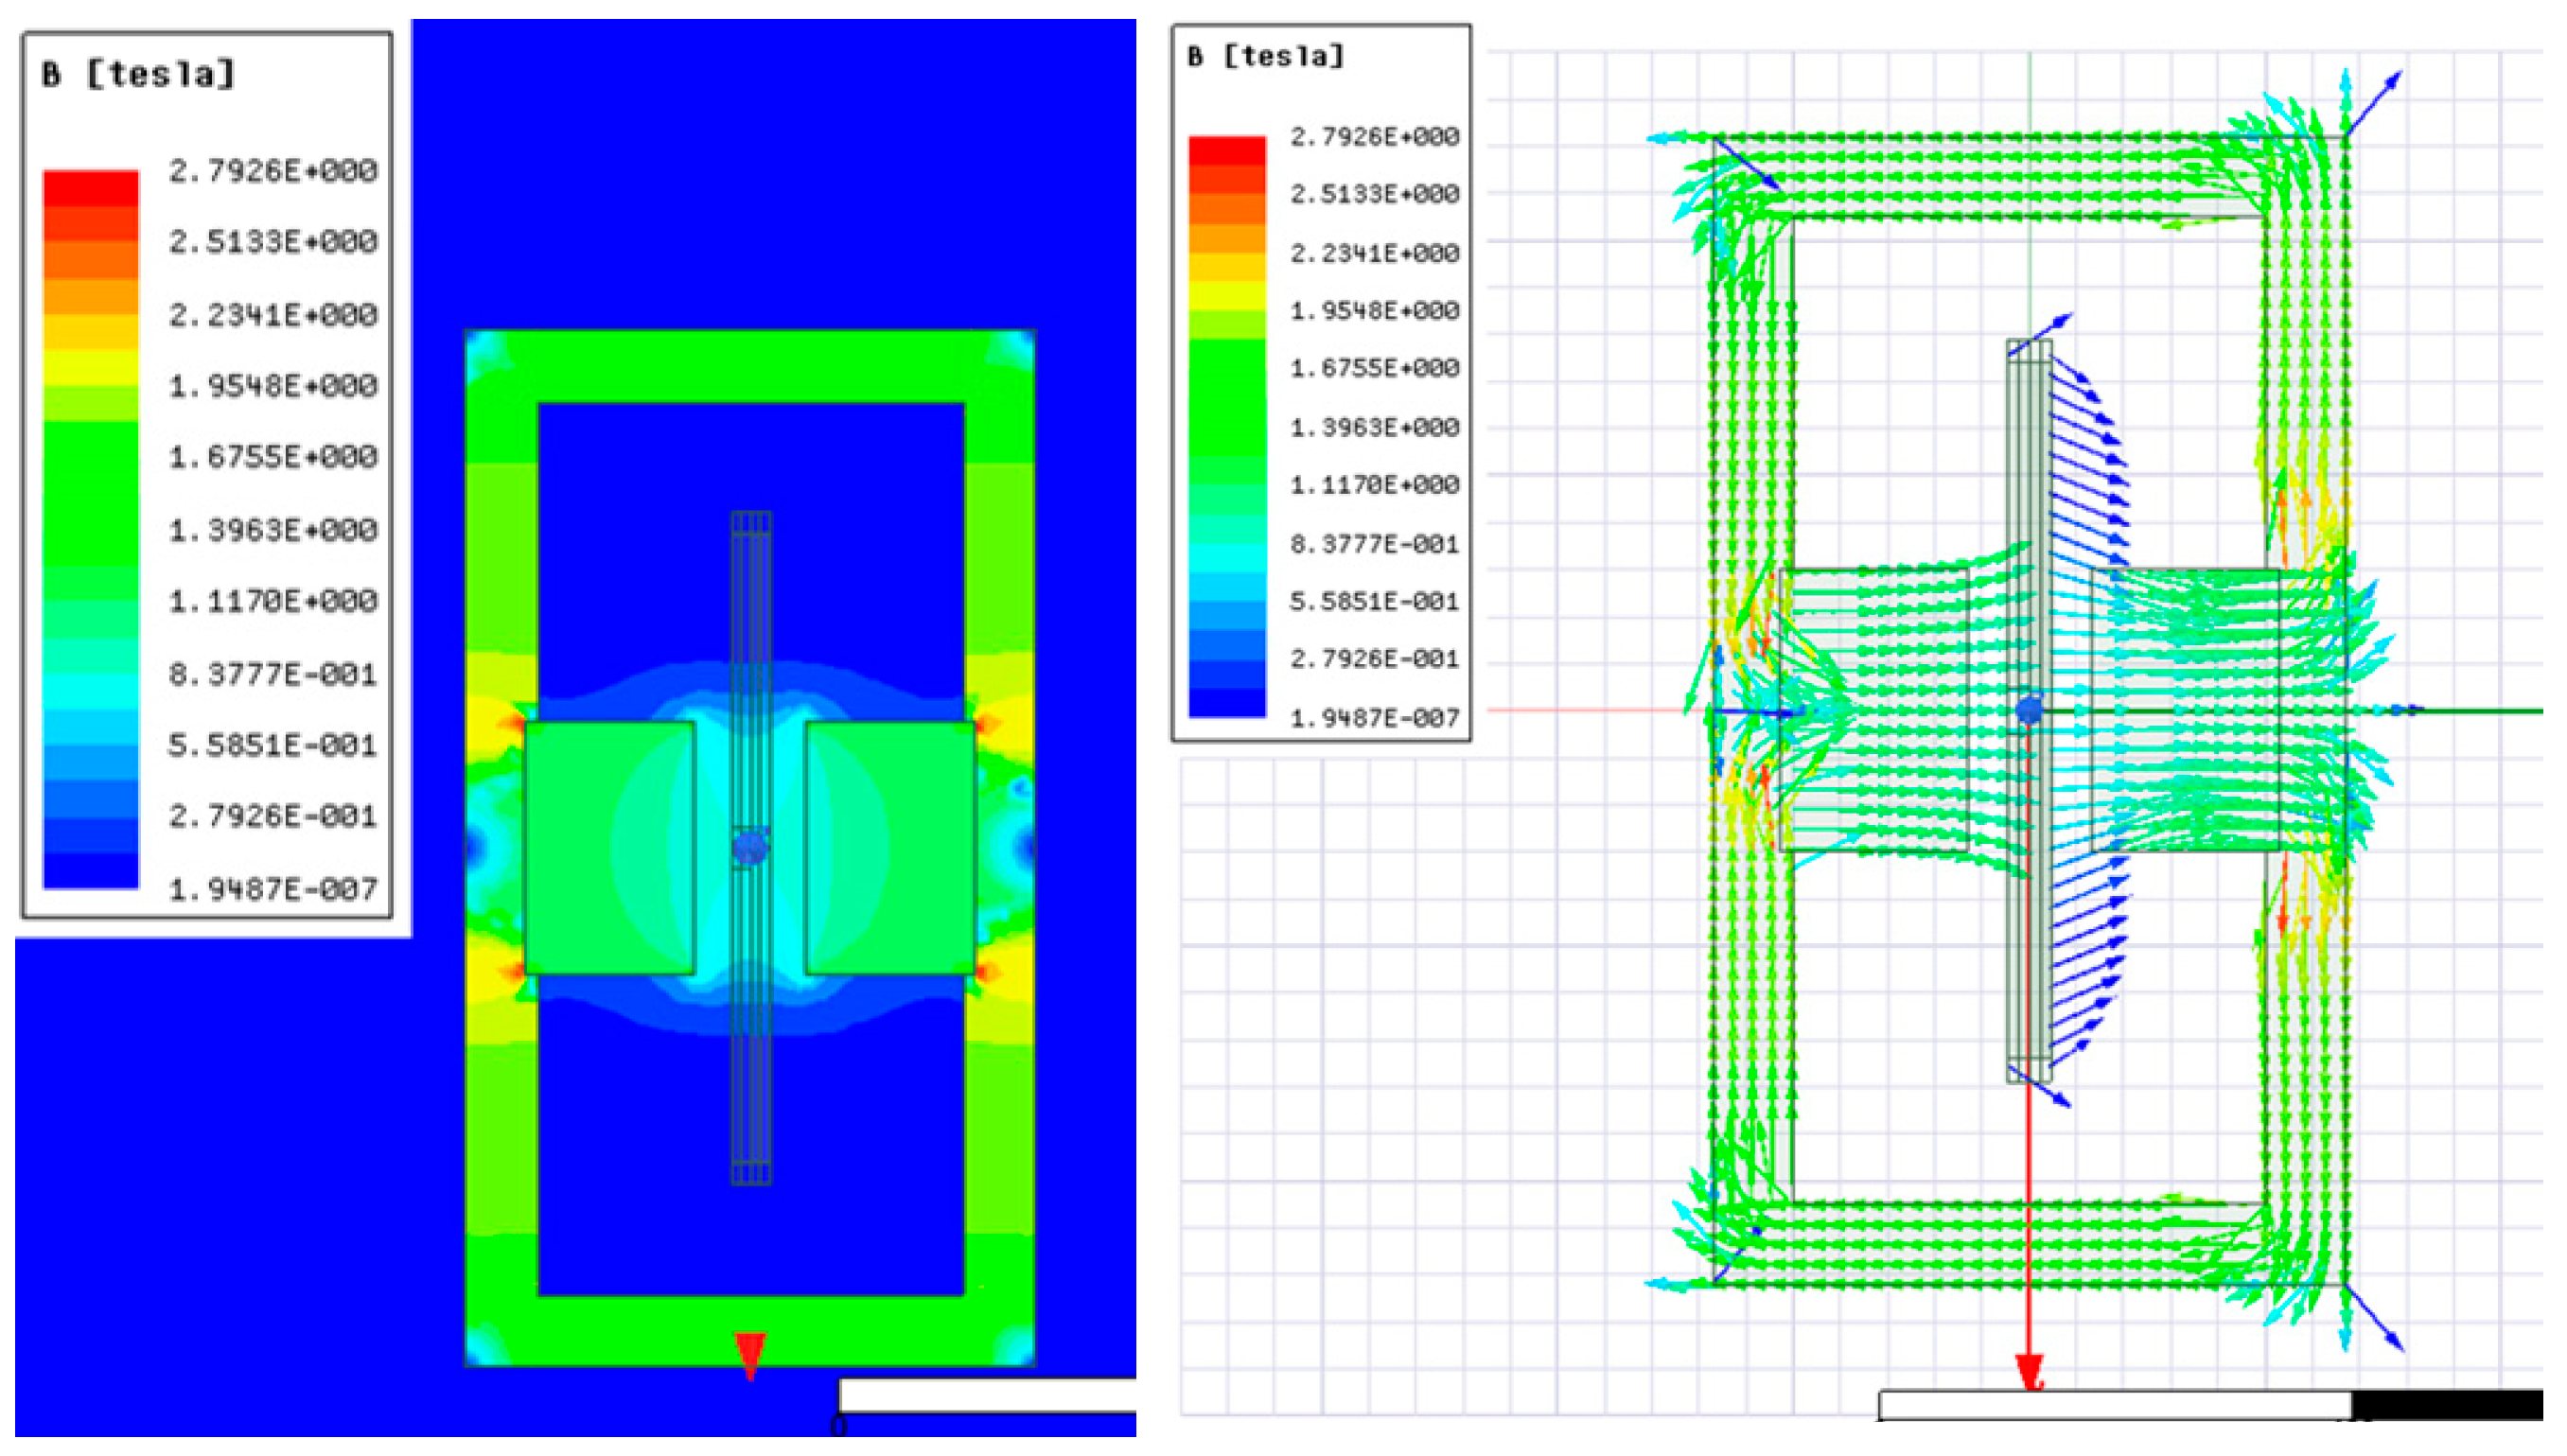Select the blue sphere at contour plot center
The width and height of the screenshot is (2567, 1456).
pos(749,848)
